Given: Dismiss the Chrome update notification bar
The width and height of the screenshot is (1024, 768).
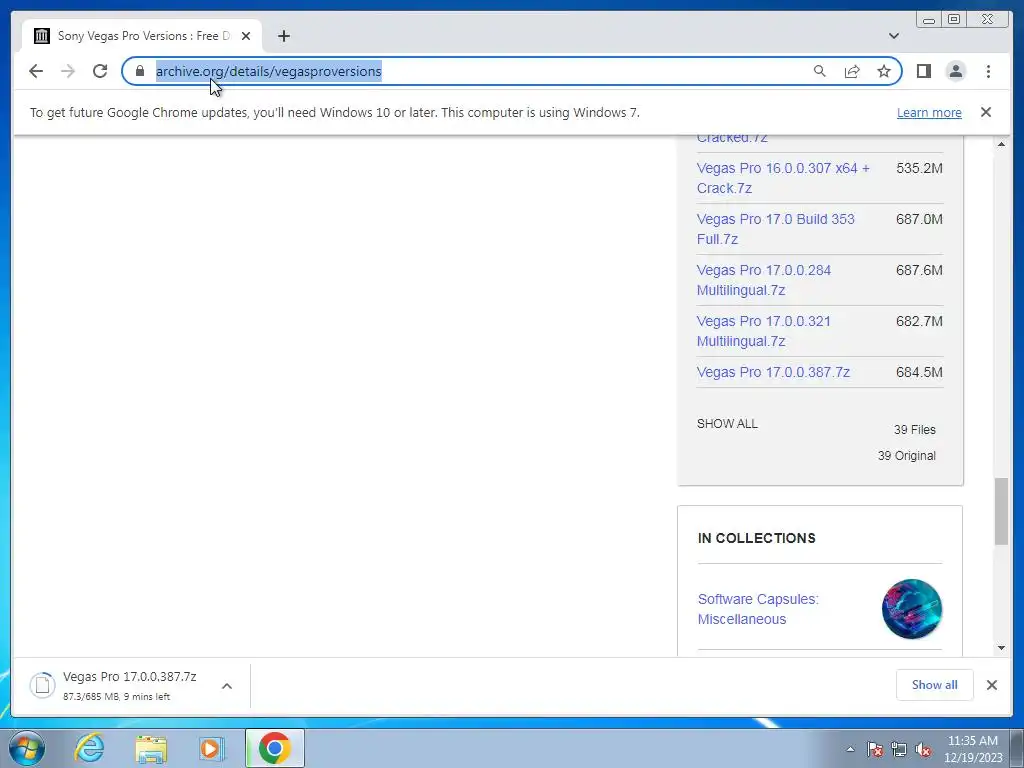Looking at the screenshot, I should [986, 112].
